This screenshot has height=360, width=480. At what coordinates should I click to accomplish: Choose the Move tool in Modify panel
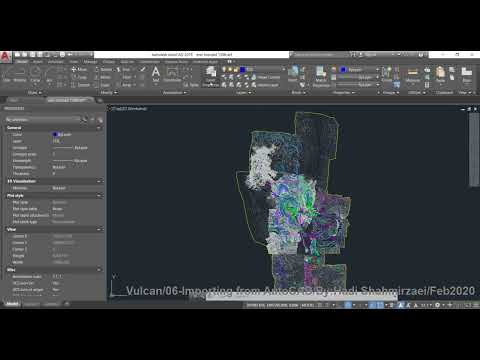(79, 69)
